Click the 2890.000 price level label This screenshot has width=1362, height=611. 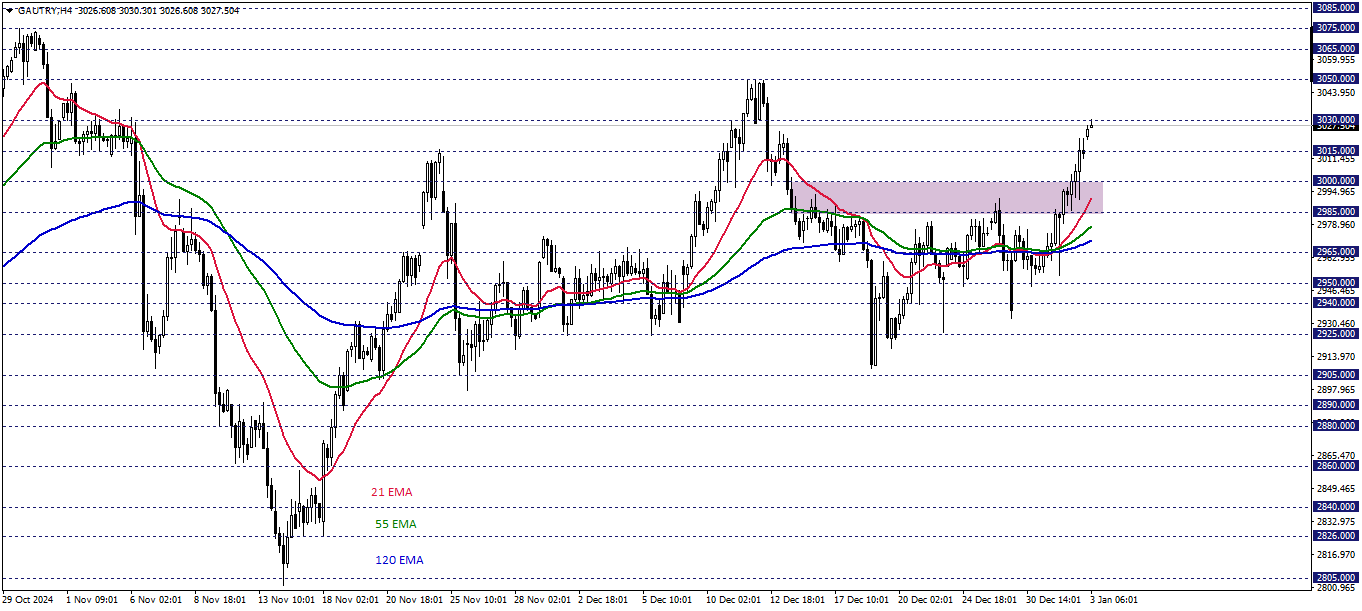(x=1335, y=405)
